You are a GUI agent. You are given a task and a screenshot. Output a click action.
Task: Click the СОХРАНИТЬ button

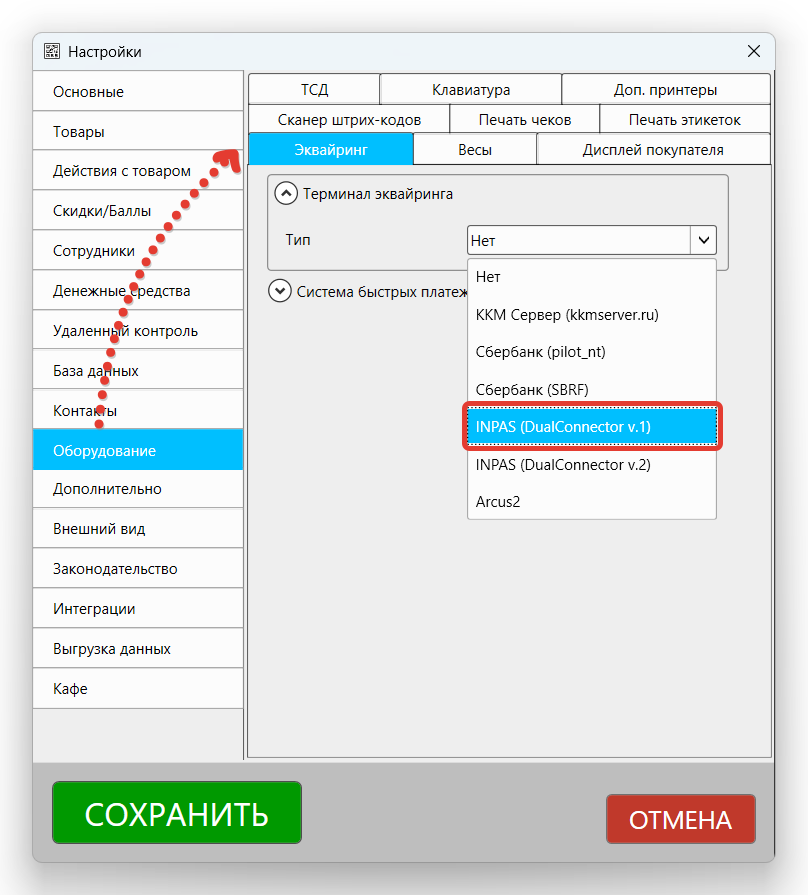(x=176, y=812)
